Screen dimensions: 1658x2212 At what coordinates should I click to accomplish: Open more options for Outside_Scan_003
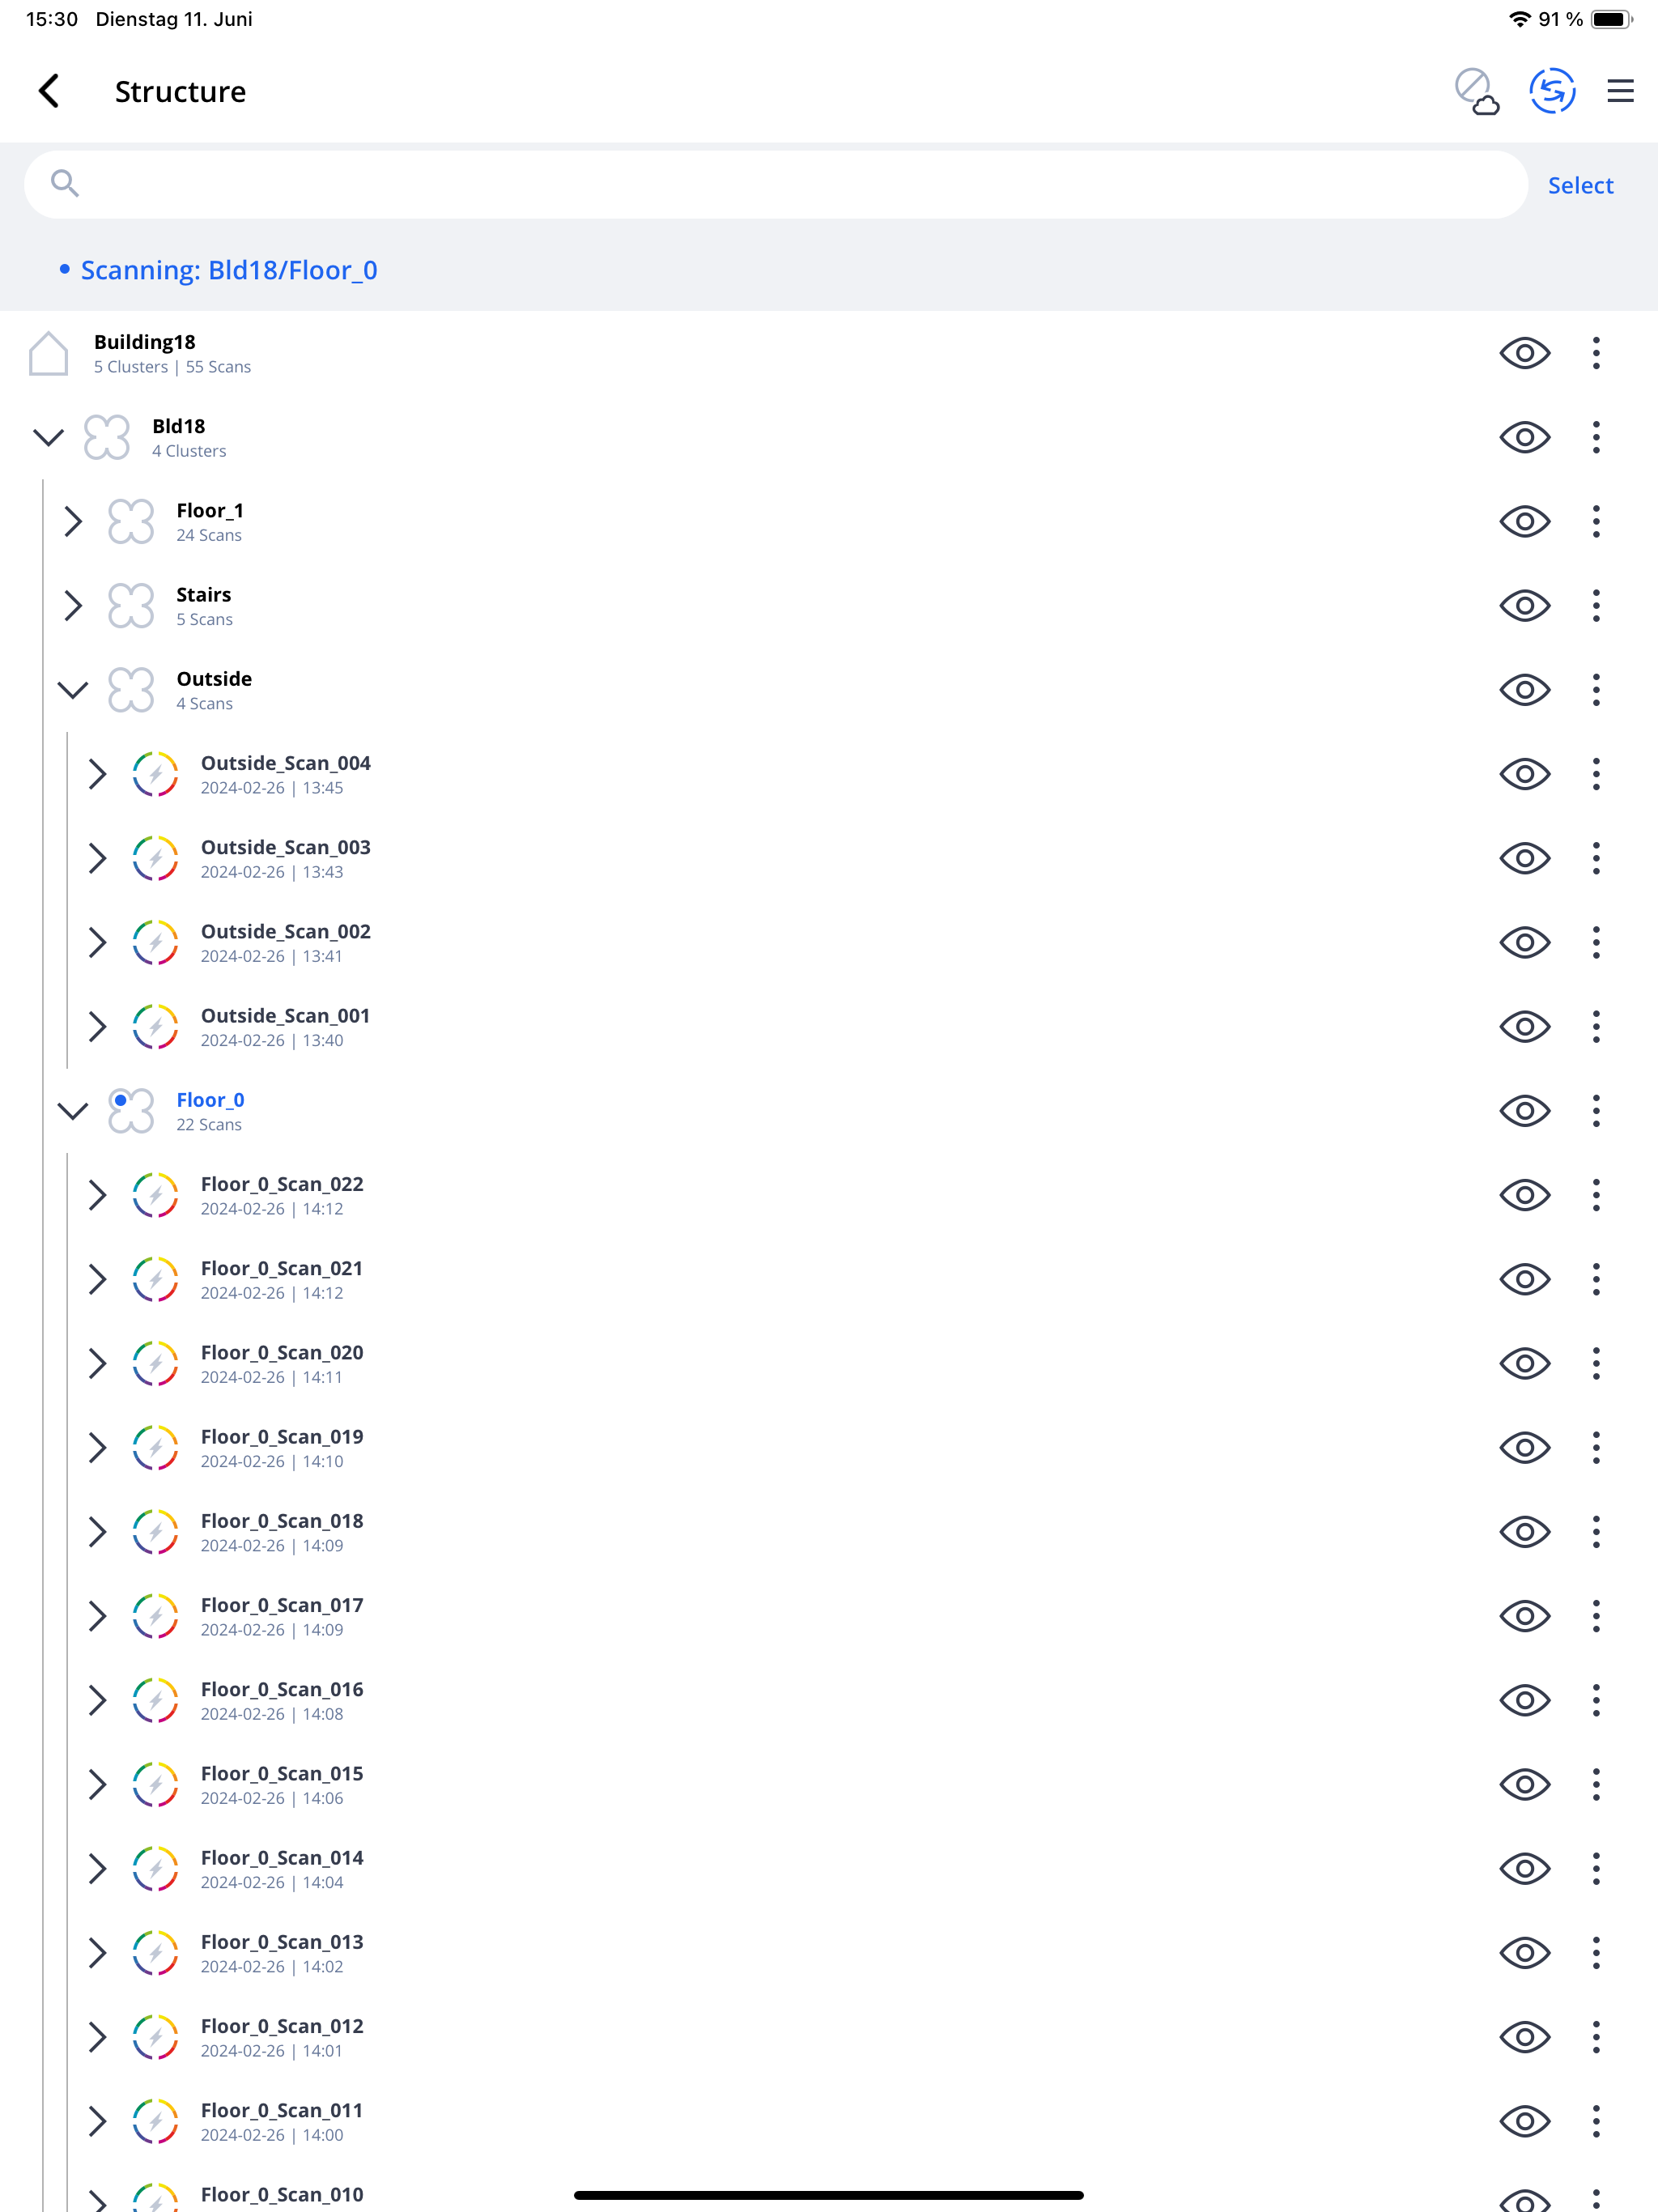coord(1596,858)
